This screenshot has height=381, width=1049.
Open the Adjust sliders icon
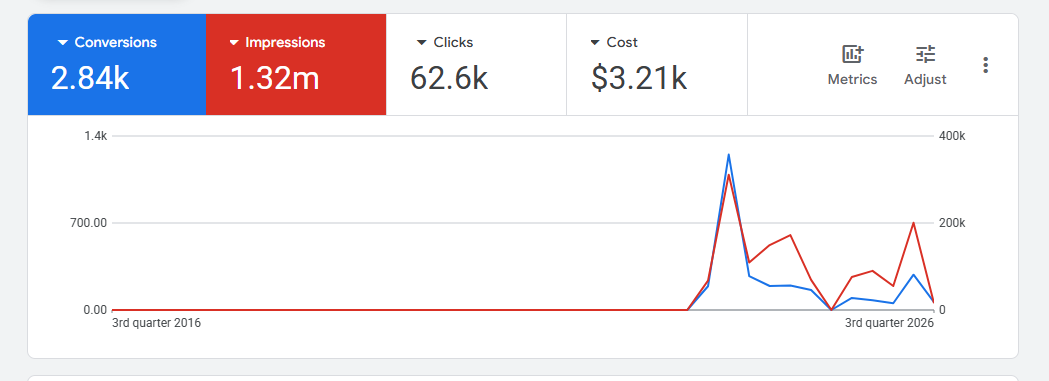coord(926,54)
